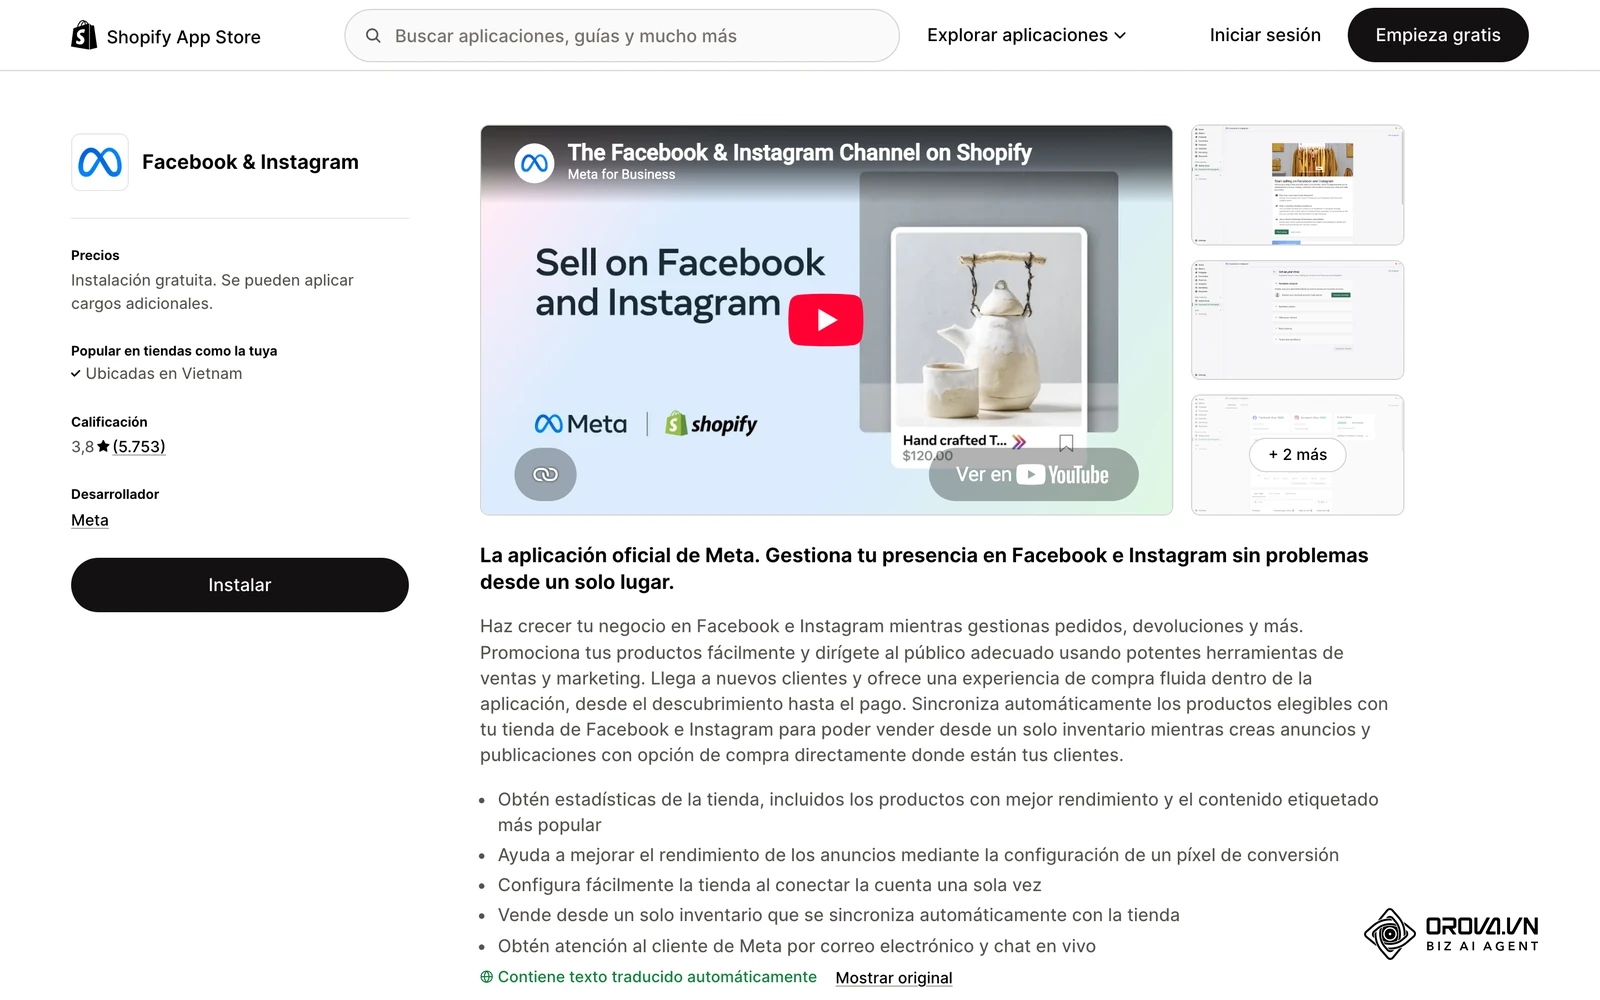Click bullet about 'píxel de conversión'
1600x1000 pixels.
(918, 855)
